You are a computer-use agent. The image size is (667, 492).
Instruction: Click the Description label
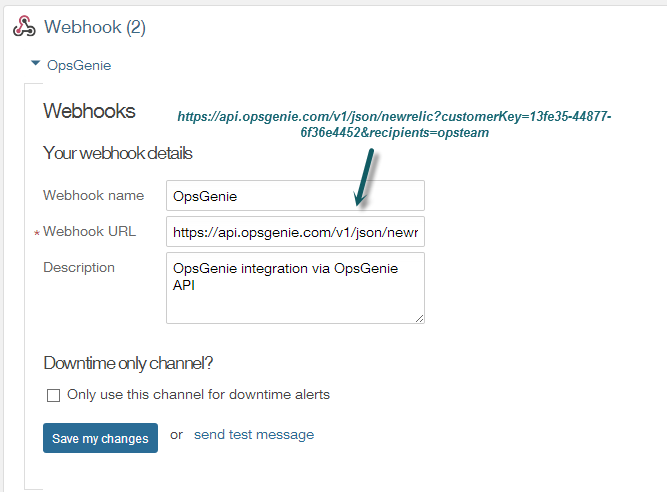tap(79, 267)
